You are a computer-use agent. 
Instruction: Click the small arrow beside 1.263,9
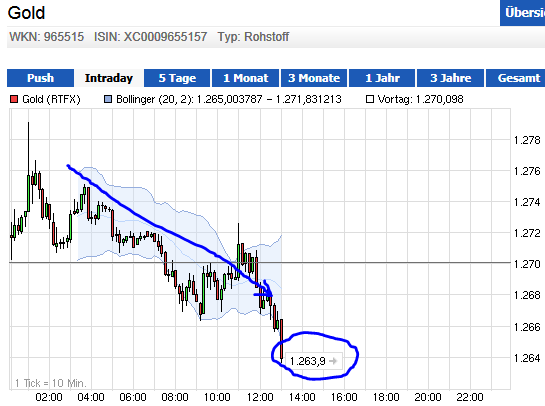[x=333, y=361]
